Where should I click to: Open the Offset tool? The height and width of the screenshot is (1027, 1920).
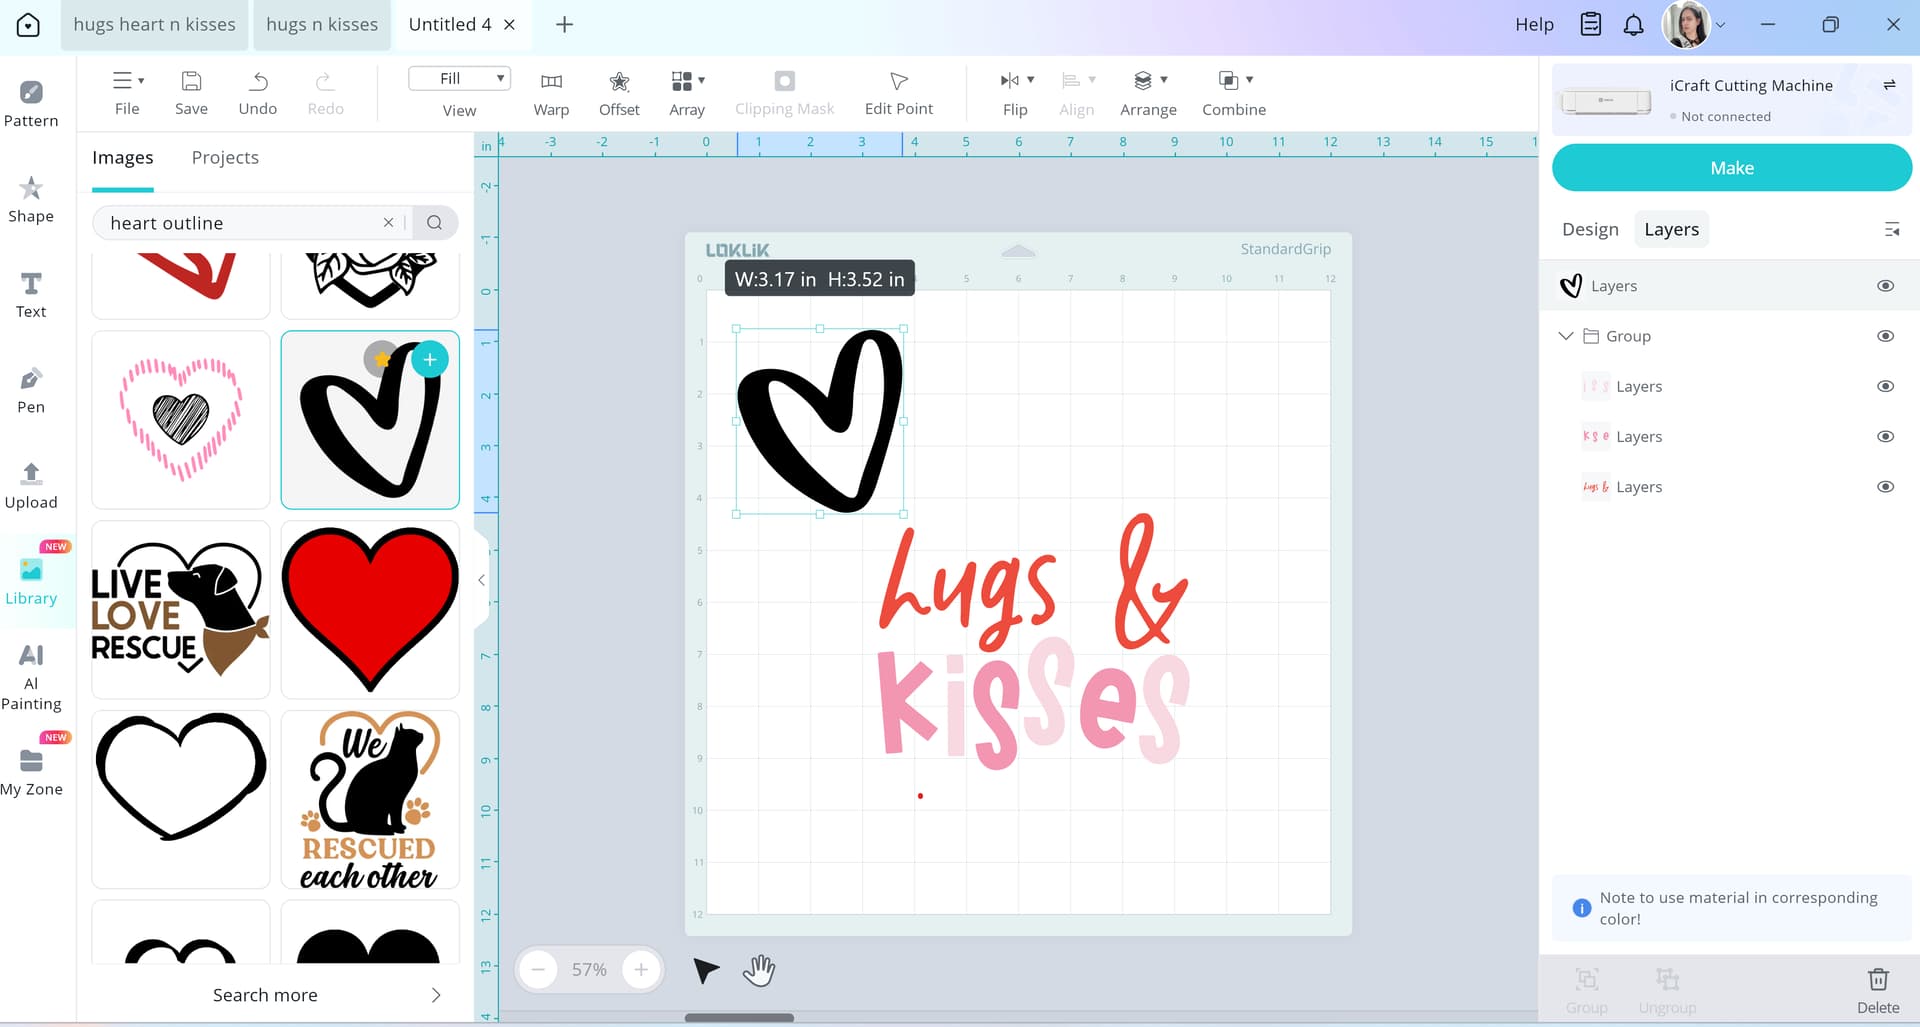tap(619, 92)
